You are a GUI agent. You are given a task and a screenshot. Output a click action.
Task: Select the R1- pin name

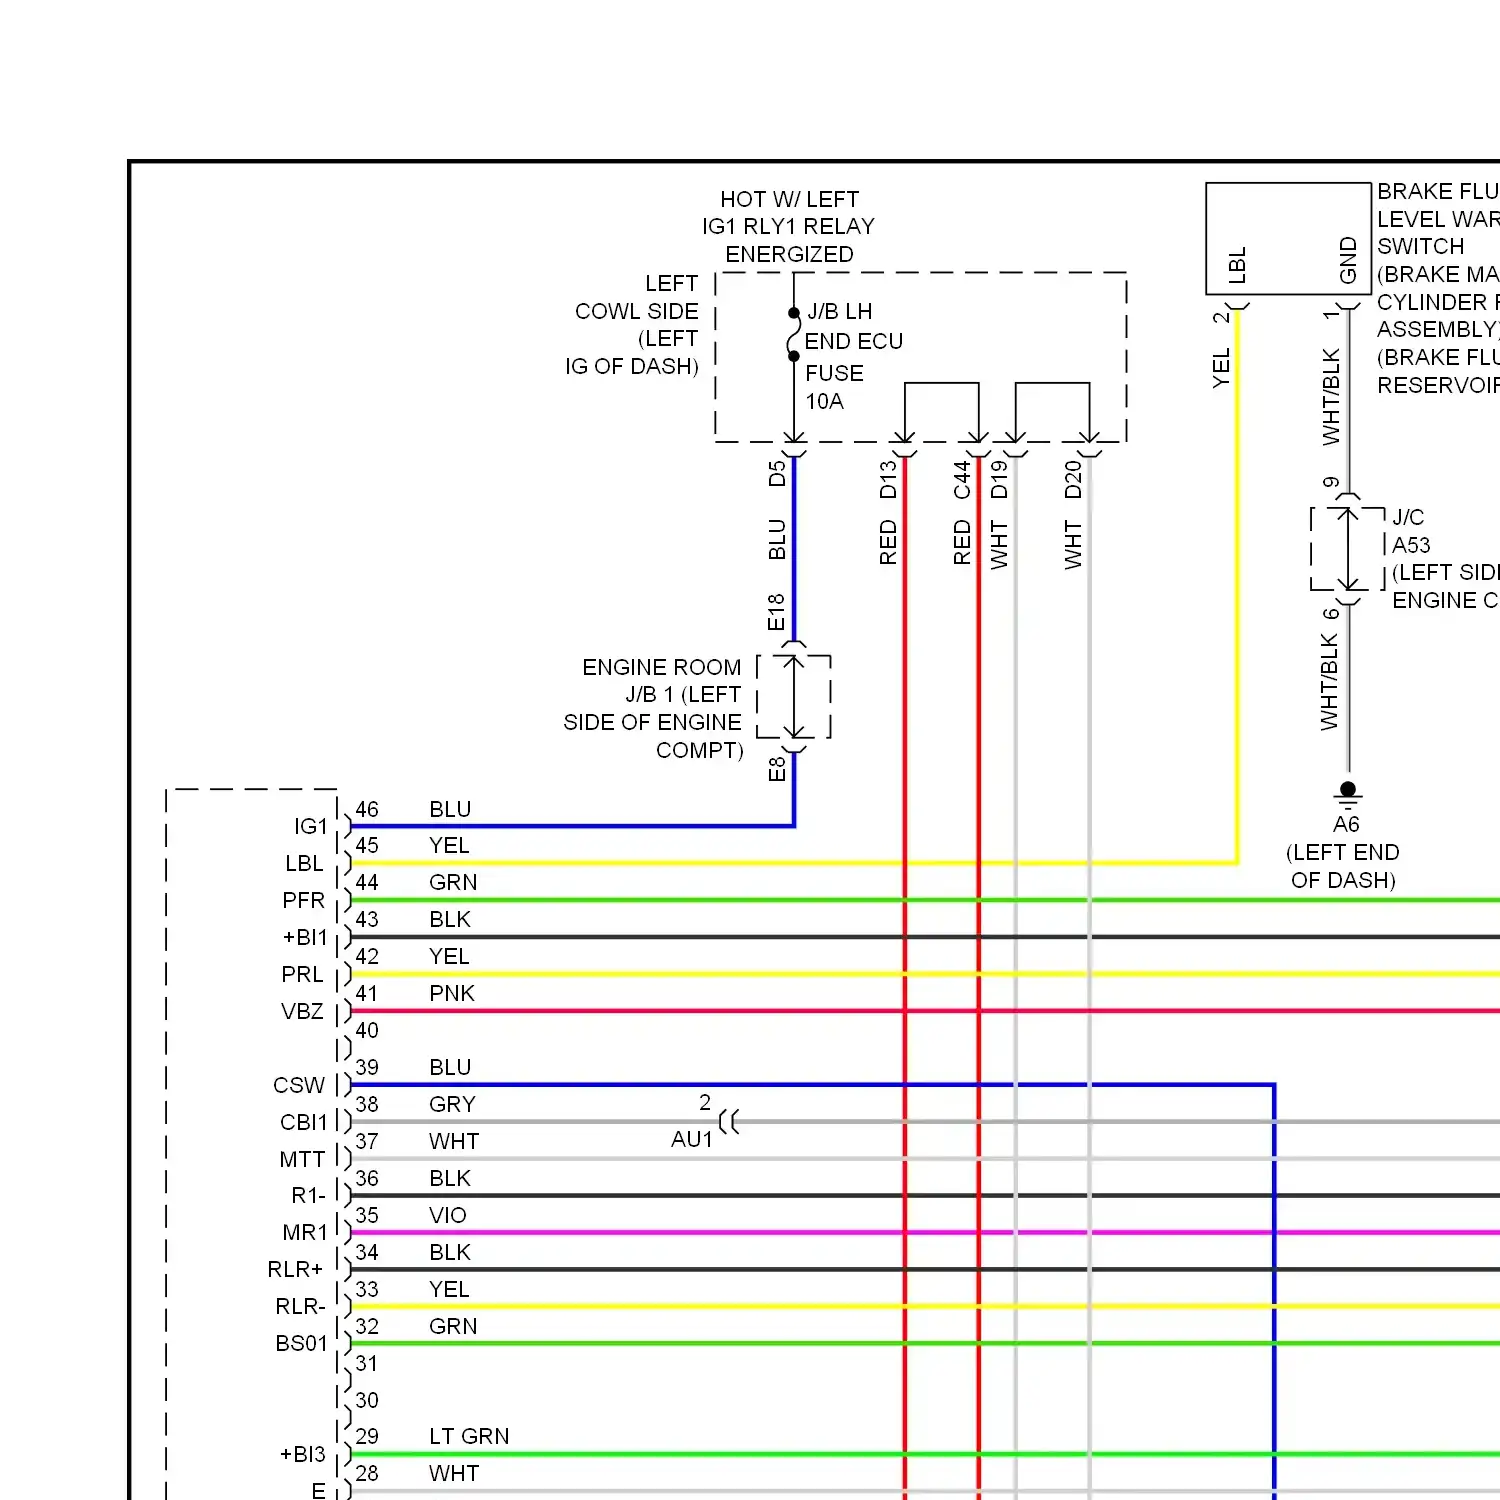[308, 1195]
